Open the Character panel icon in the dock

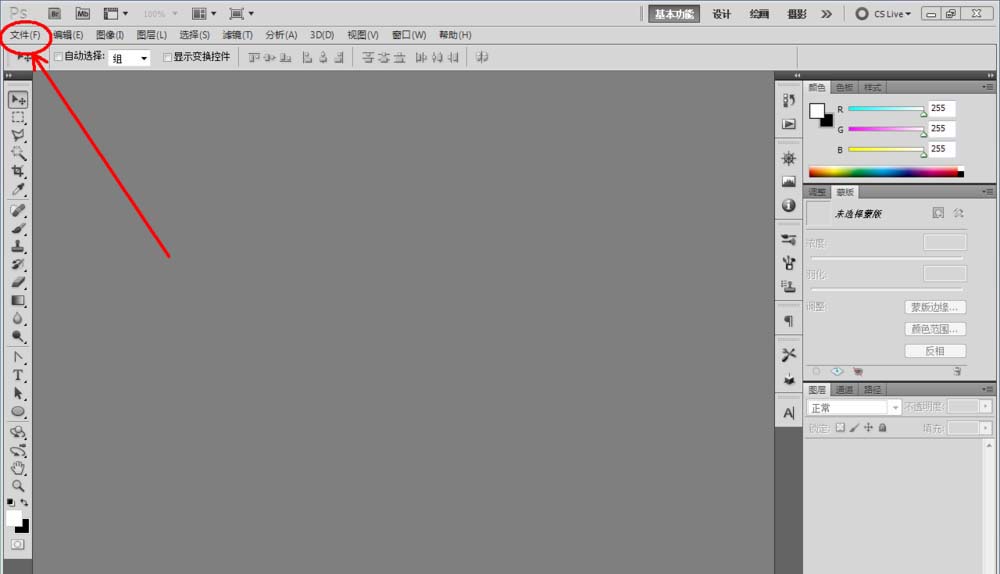(x=789, y=413)
